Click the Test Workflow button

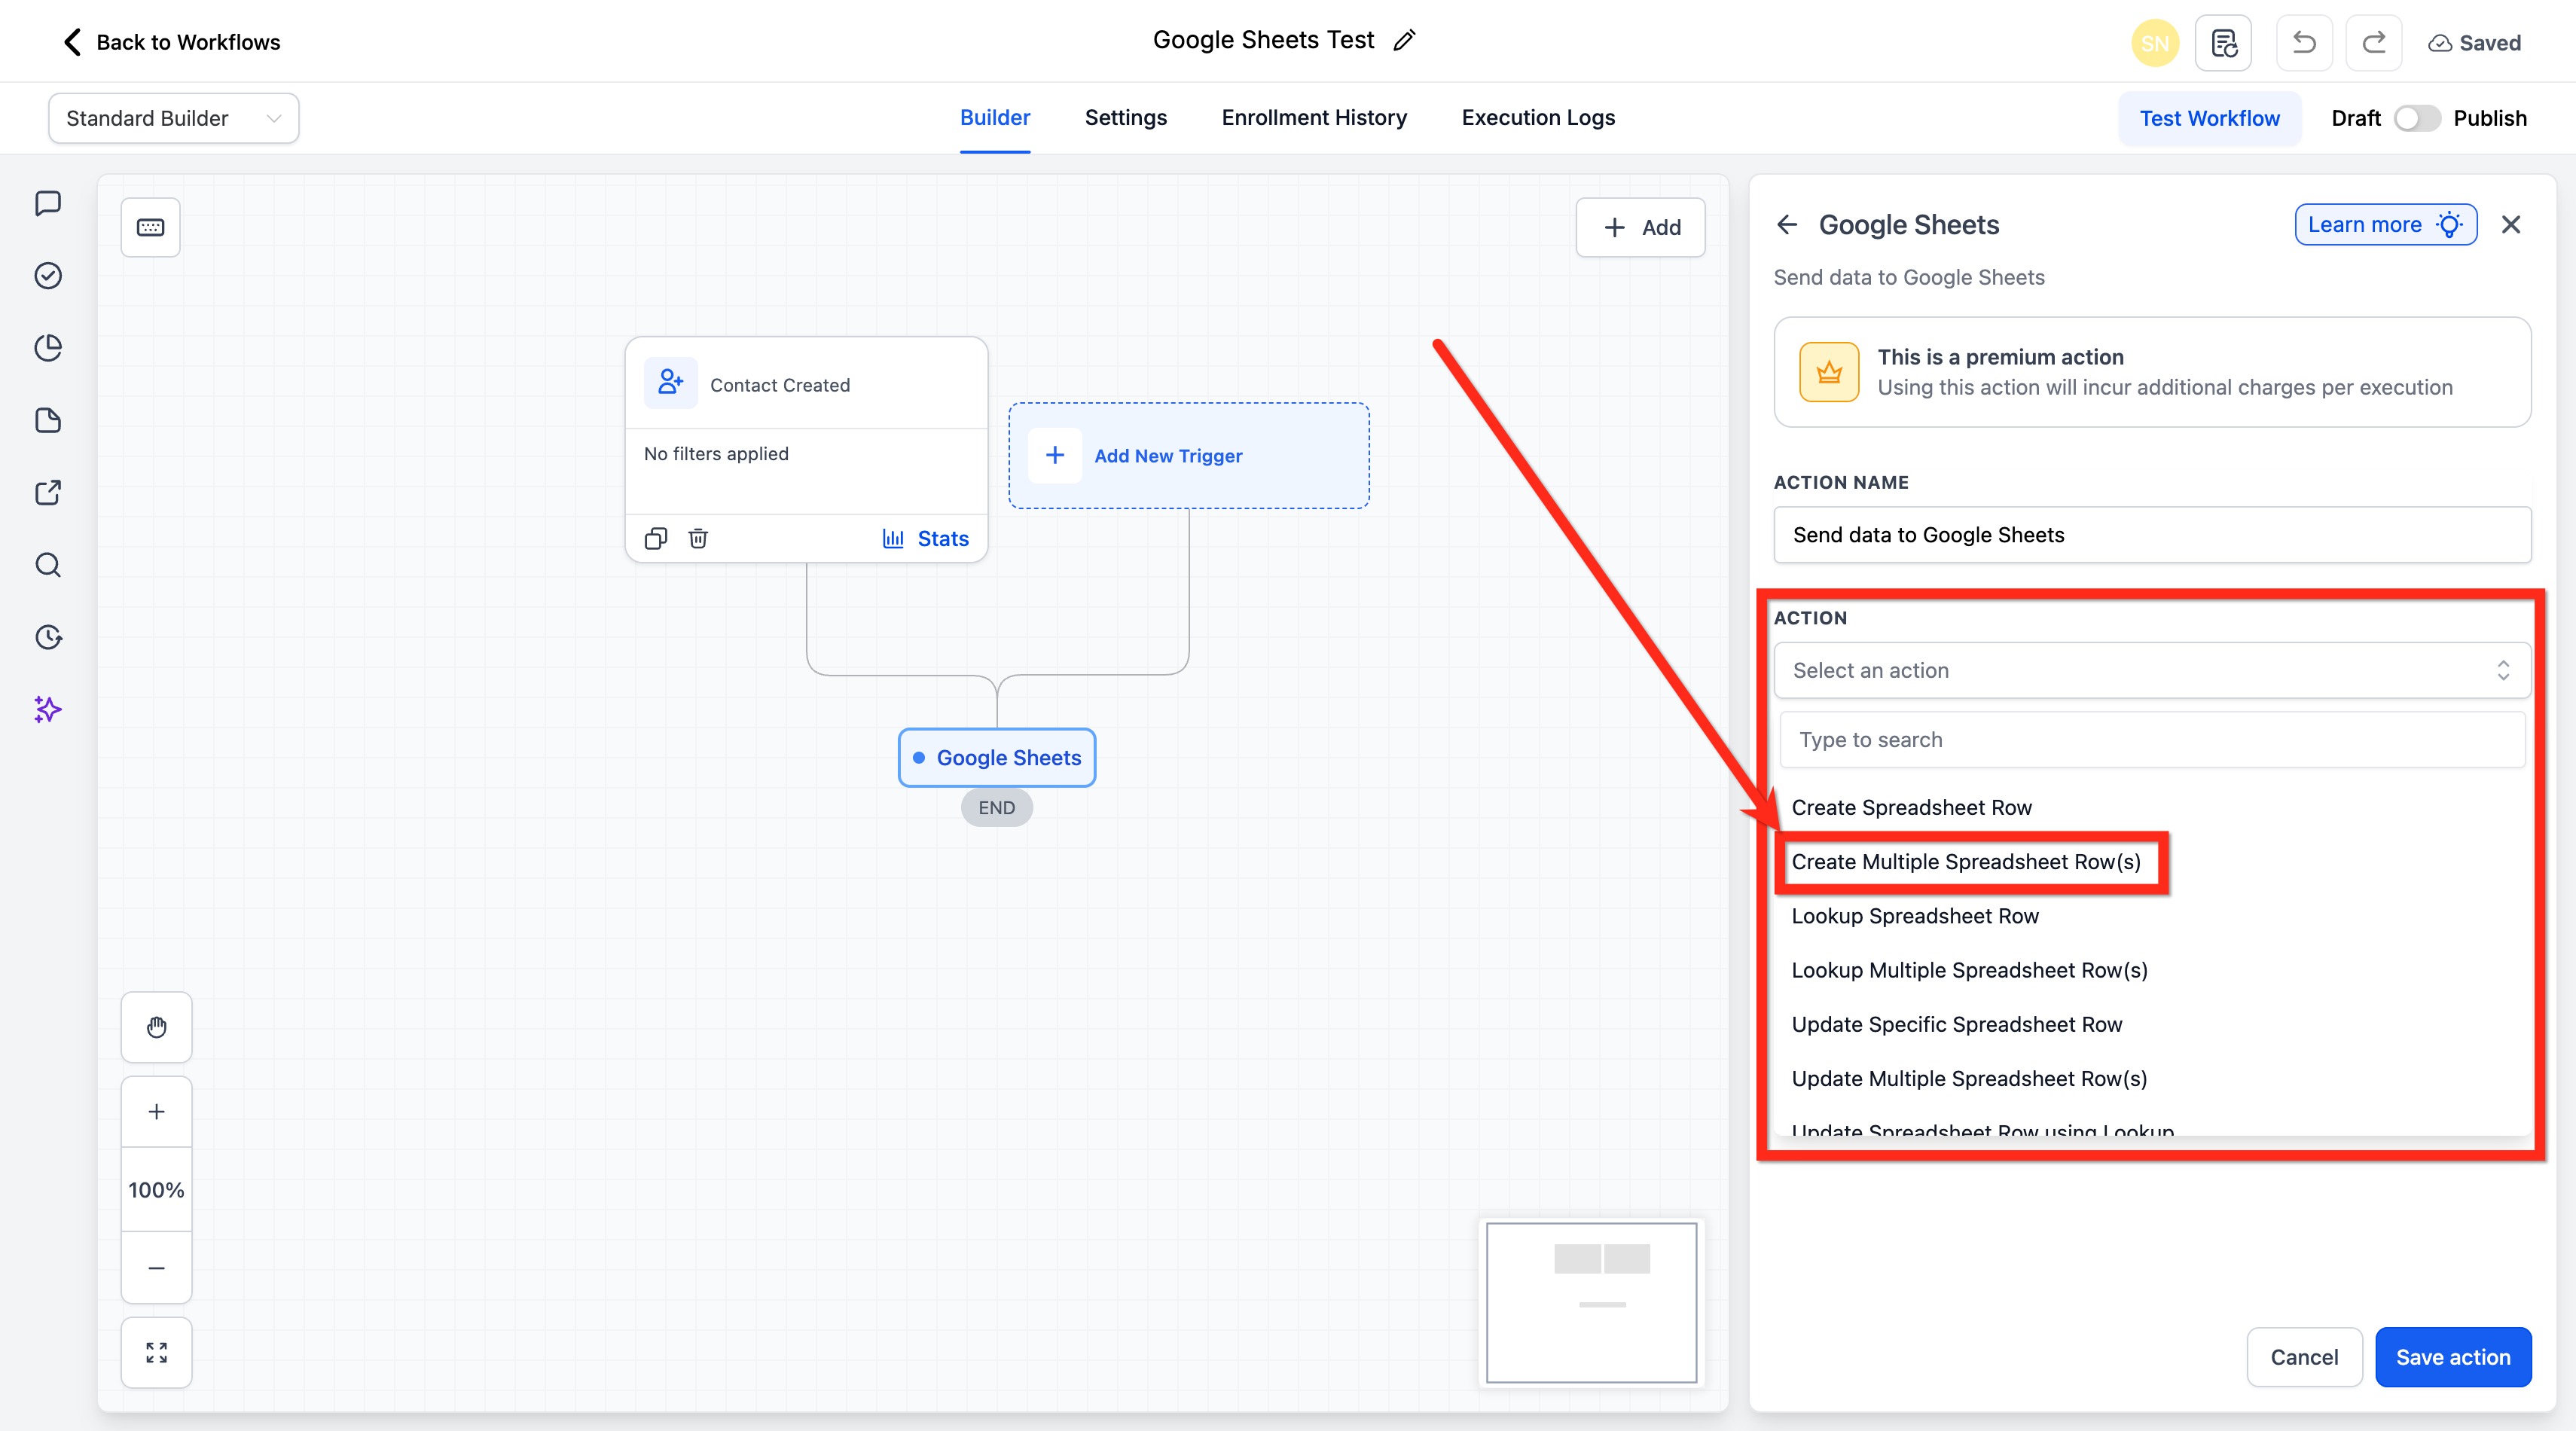click(2209, 118)
